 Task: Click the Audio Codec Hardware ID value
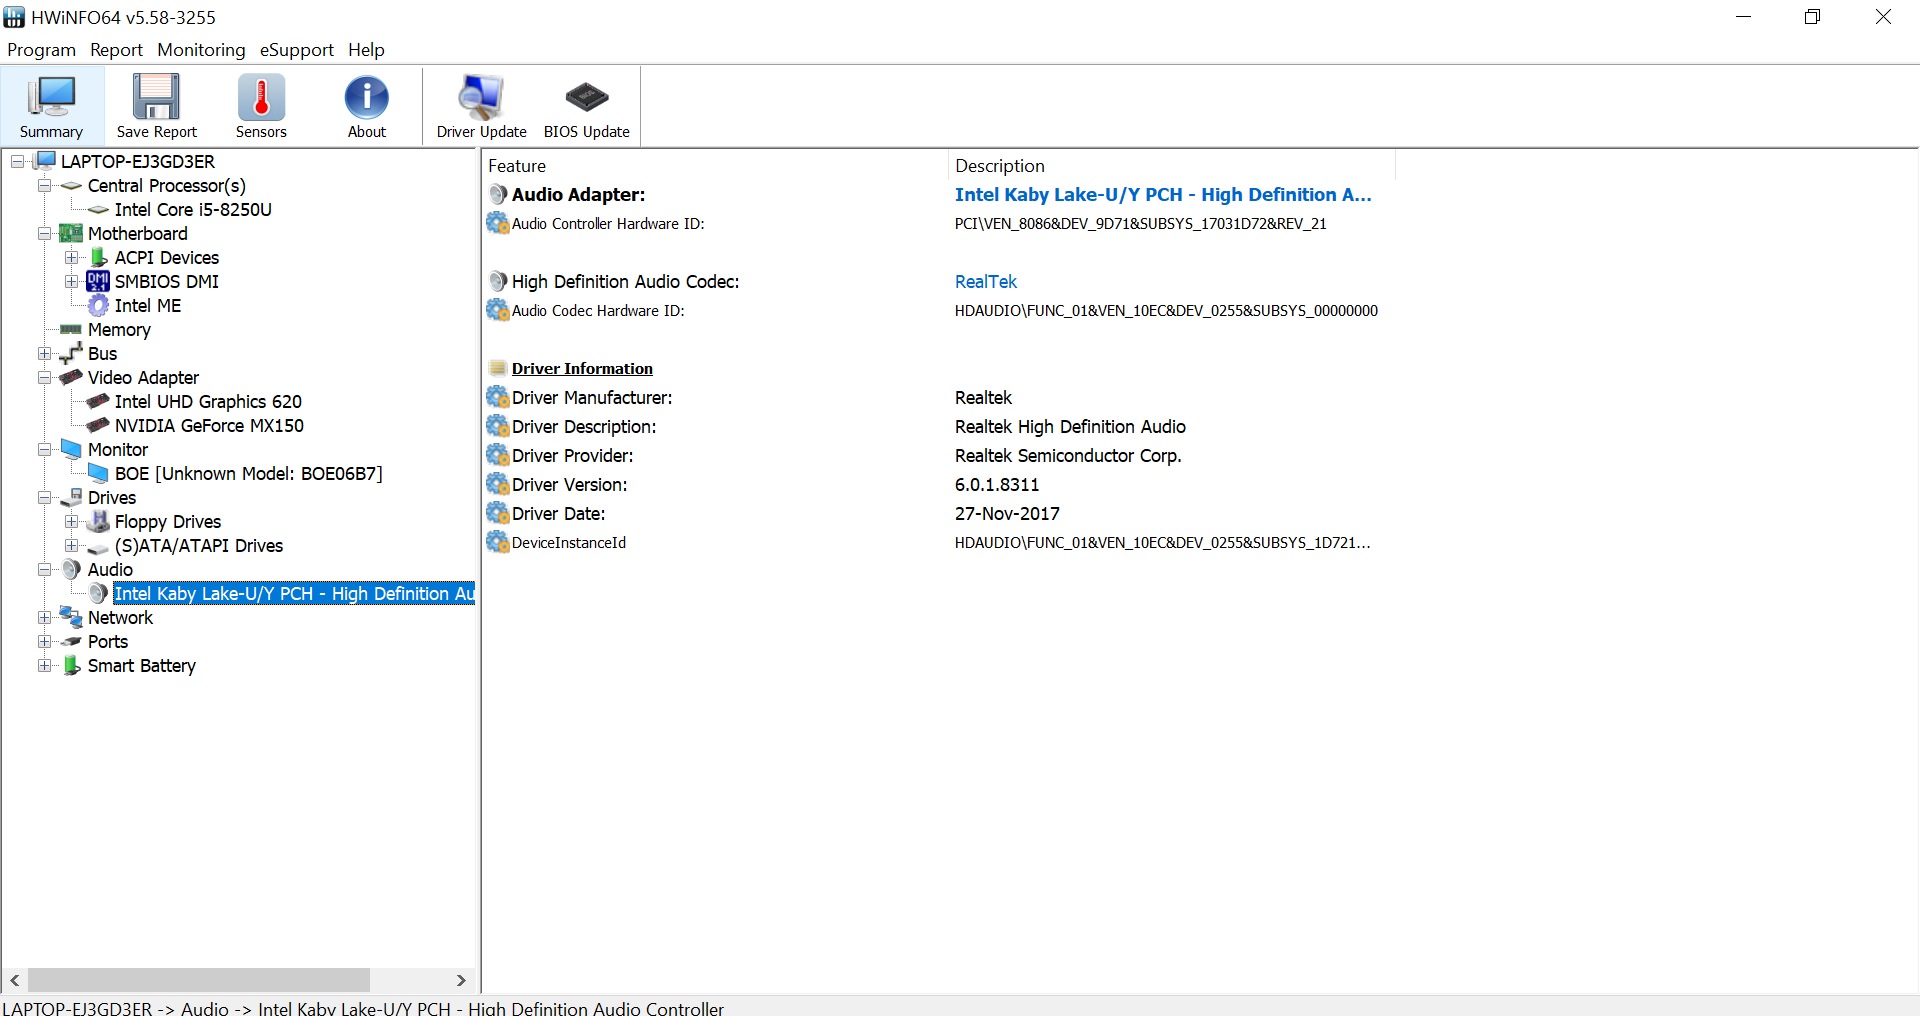pos(1166,310)
